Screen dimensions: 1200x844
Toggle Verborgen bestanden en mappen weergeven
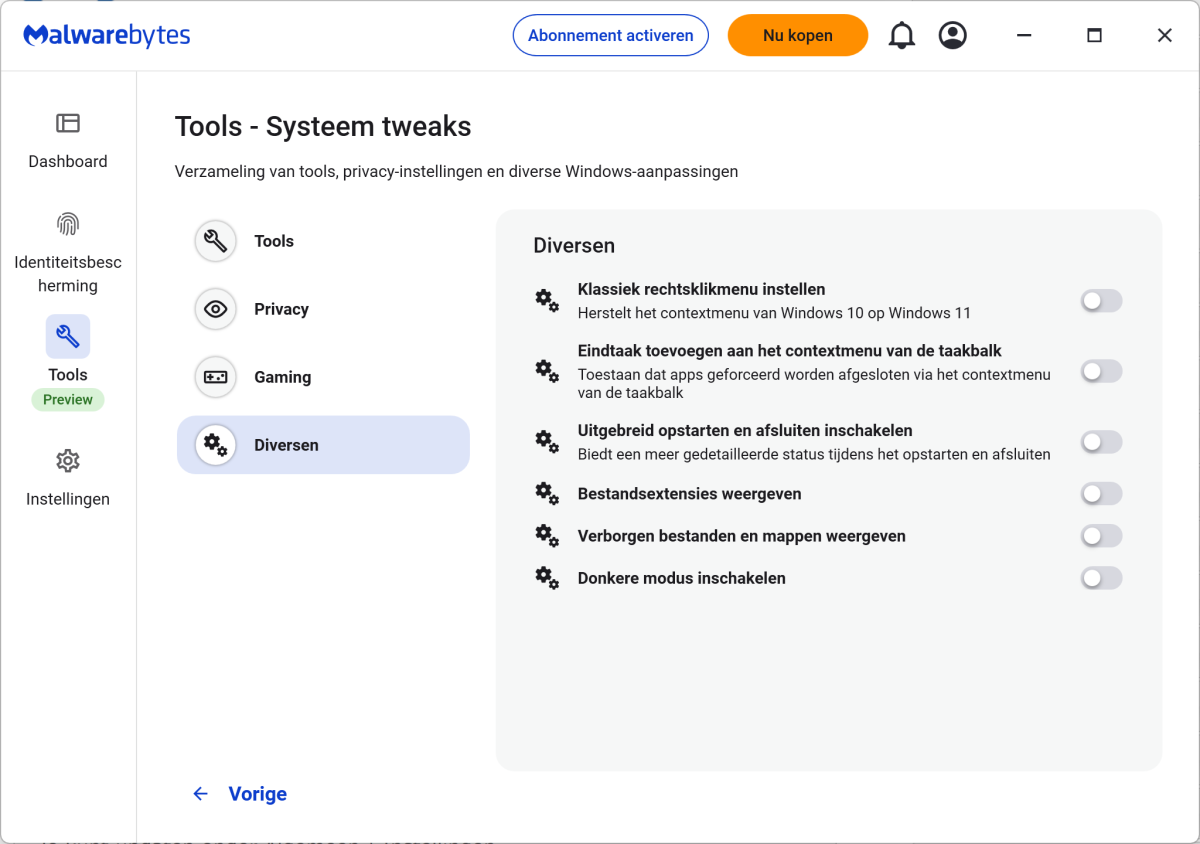1101,536
